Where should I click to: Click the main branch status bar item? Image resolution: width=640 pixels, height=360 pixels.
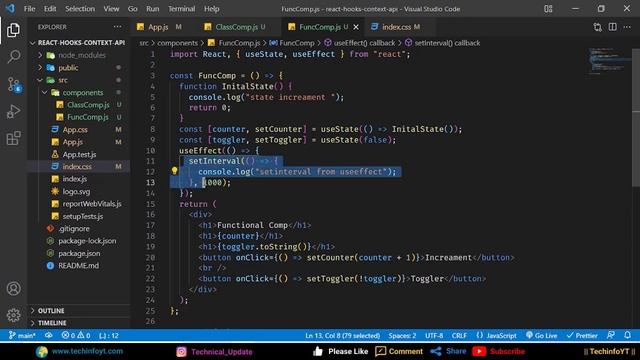click(x=22, y=336)
